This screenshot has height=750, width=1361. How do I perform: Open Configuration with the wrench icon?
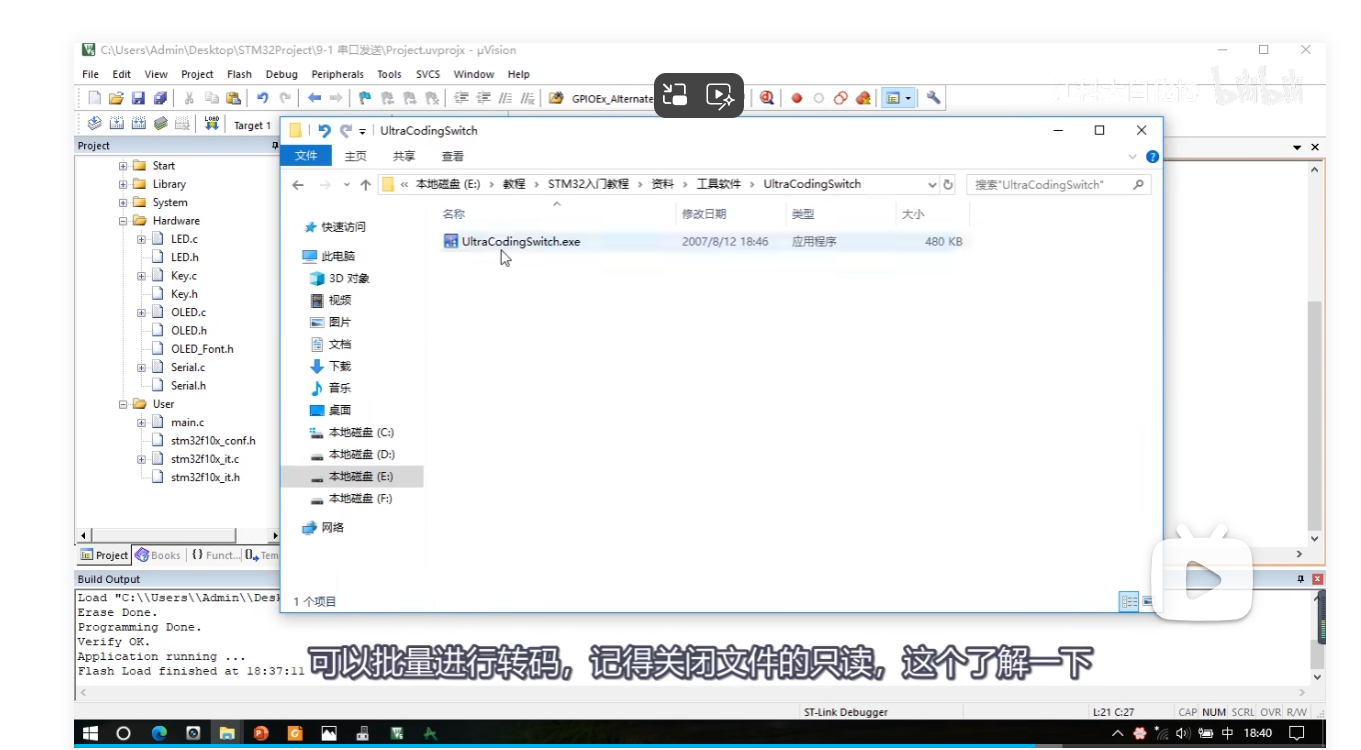933,98
